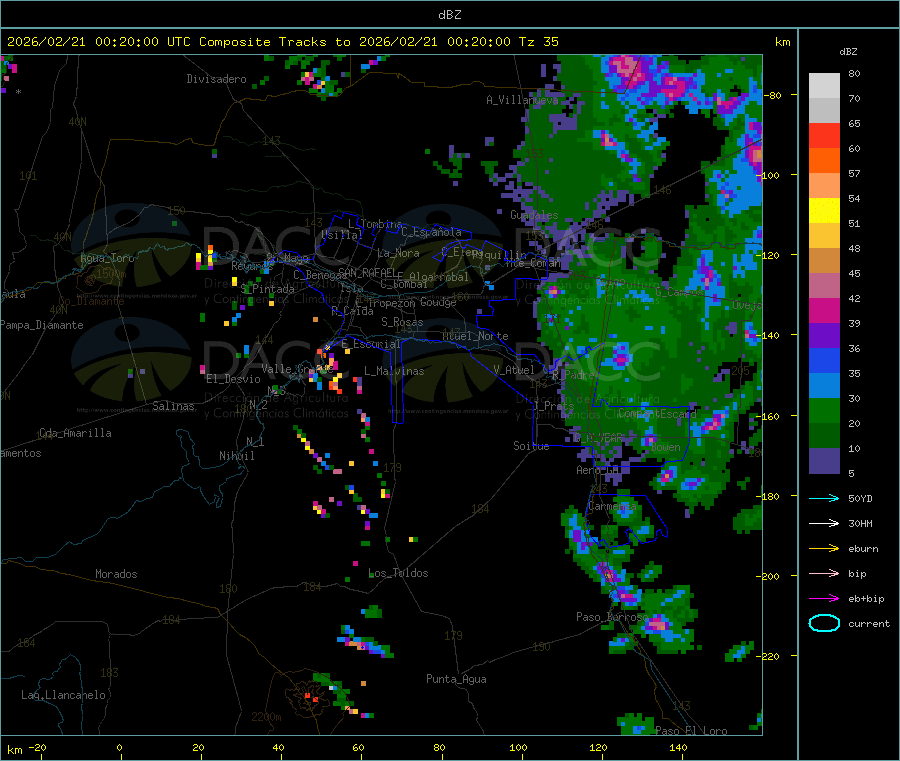
Task: Click the '57' value on the color scale
Action: (x=854, y=173)
